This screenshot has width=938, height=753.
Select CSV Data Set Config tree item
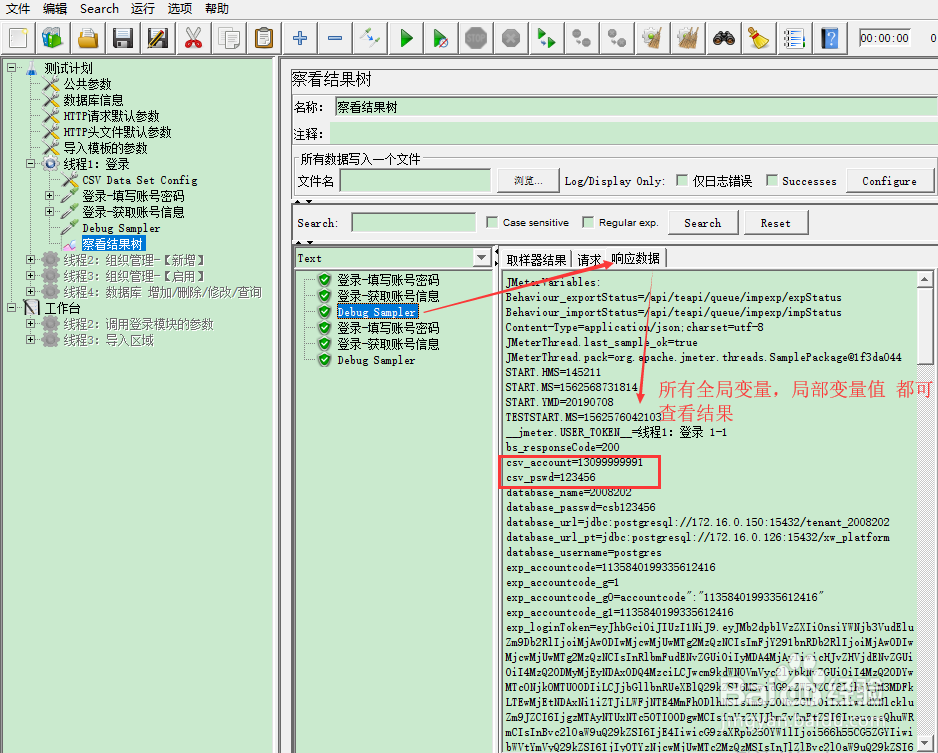tap(139, 179)
